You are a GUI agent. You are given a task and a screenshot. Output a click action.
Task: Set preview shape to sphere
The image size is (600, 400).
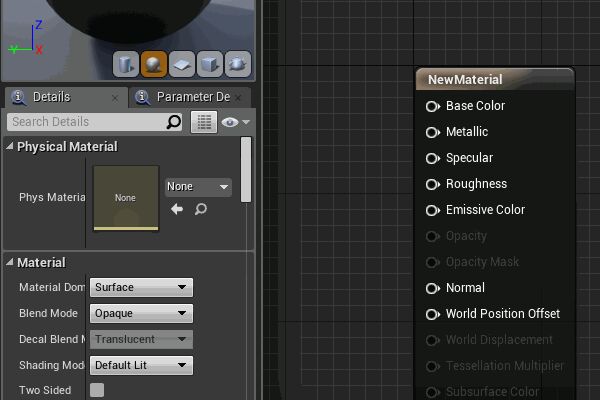tap(154, 65)
